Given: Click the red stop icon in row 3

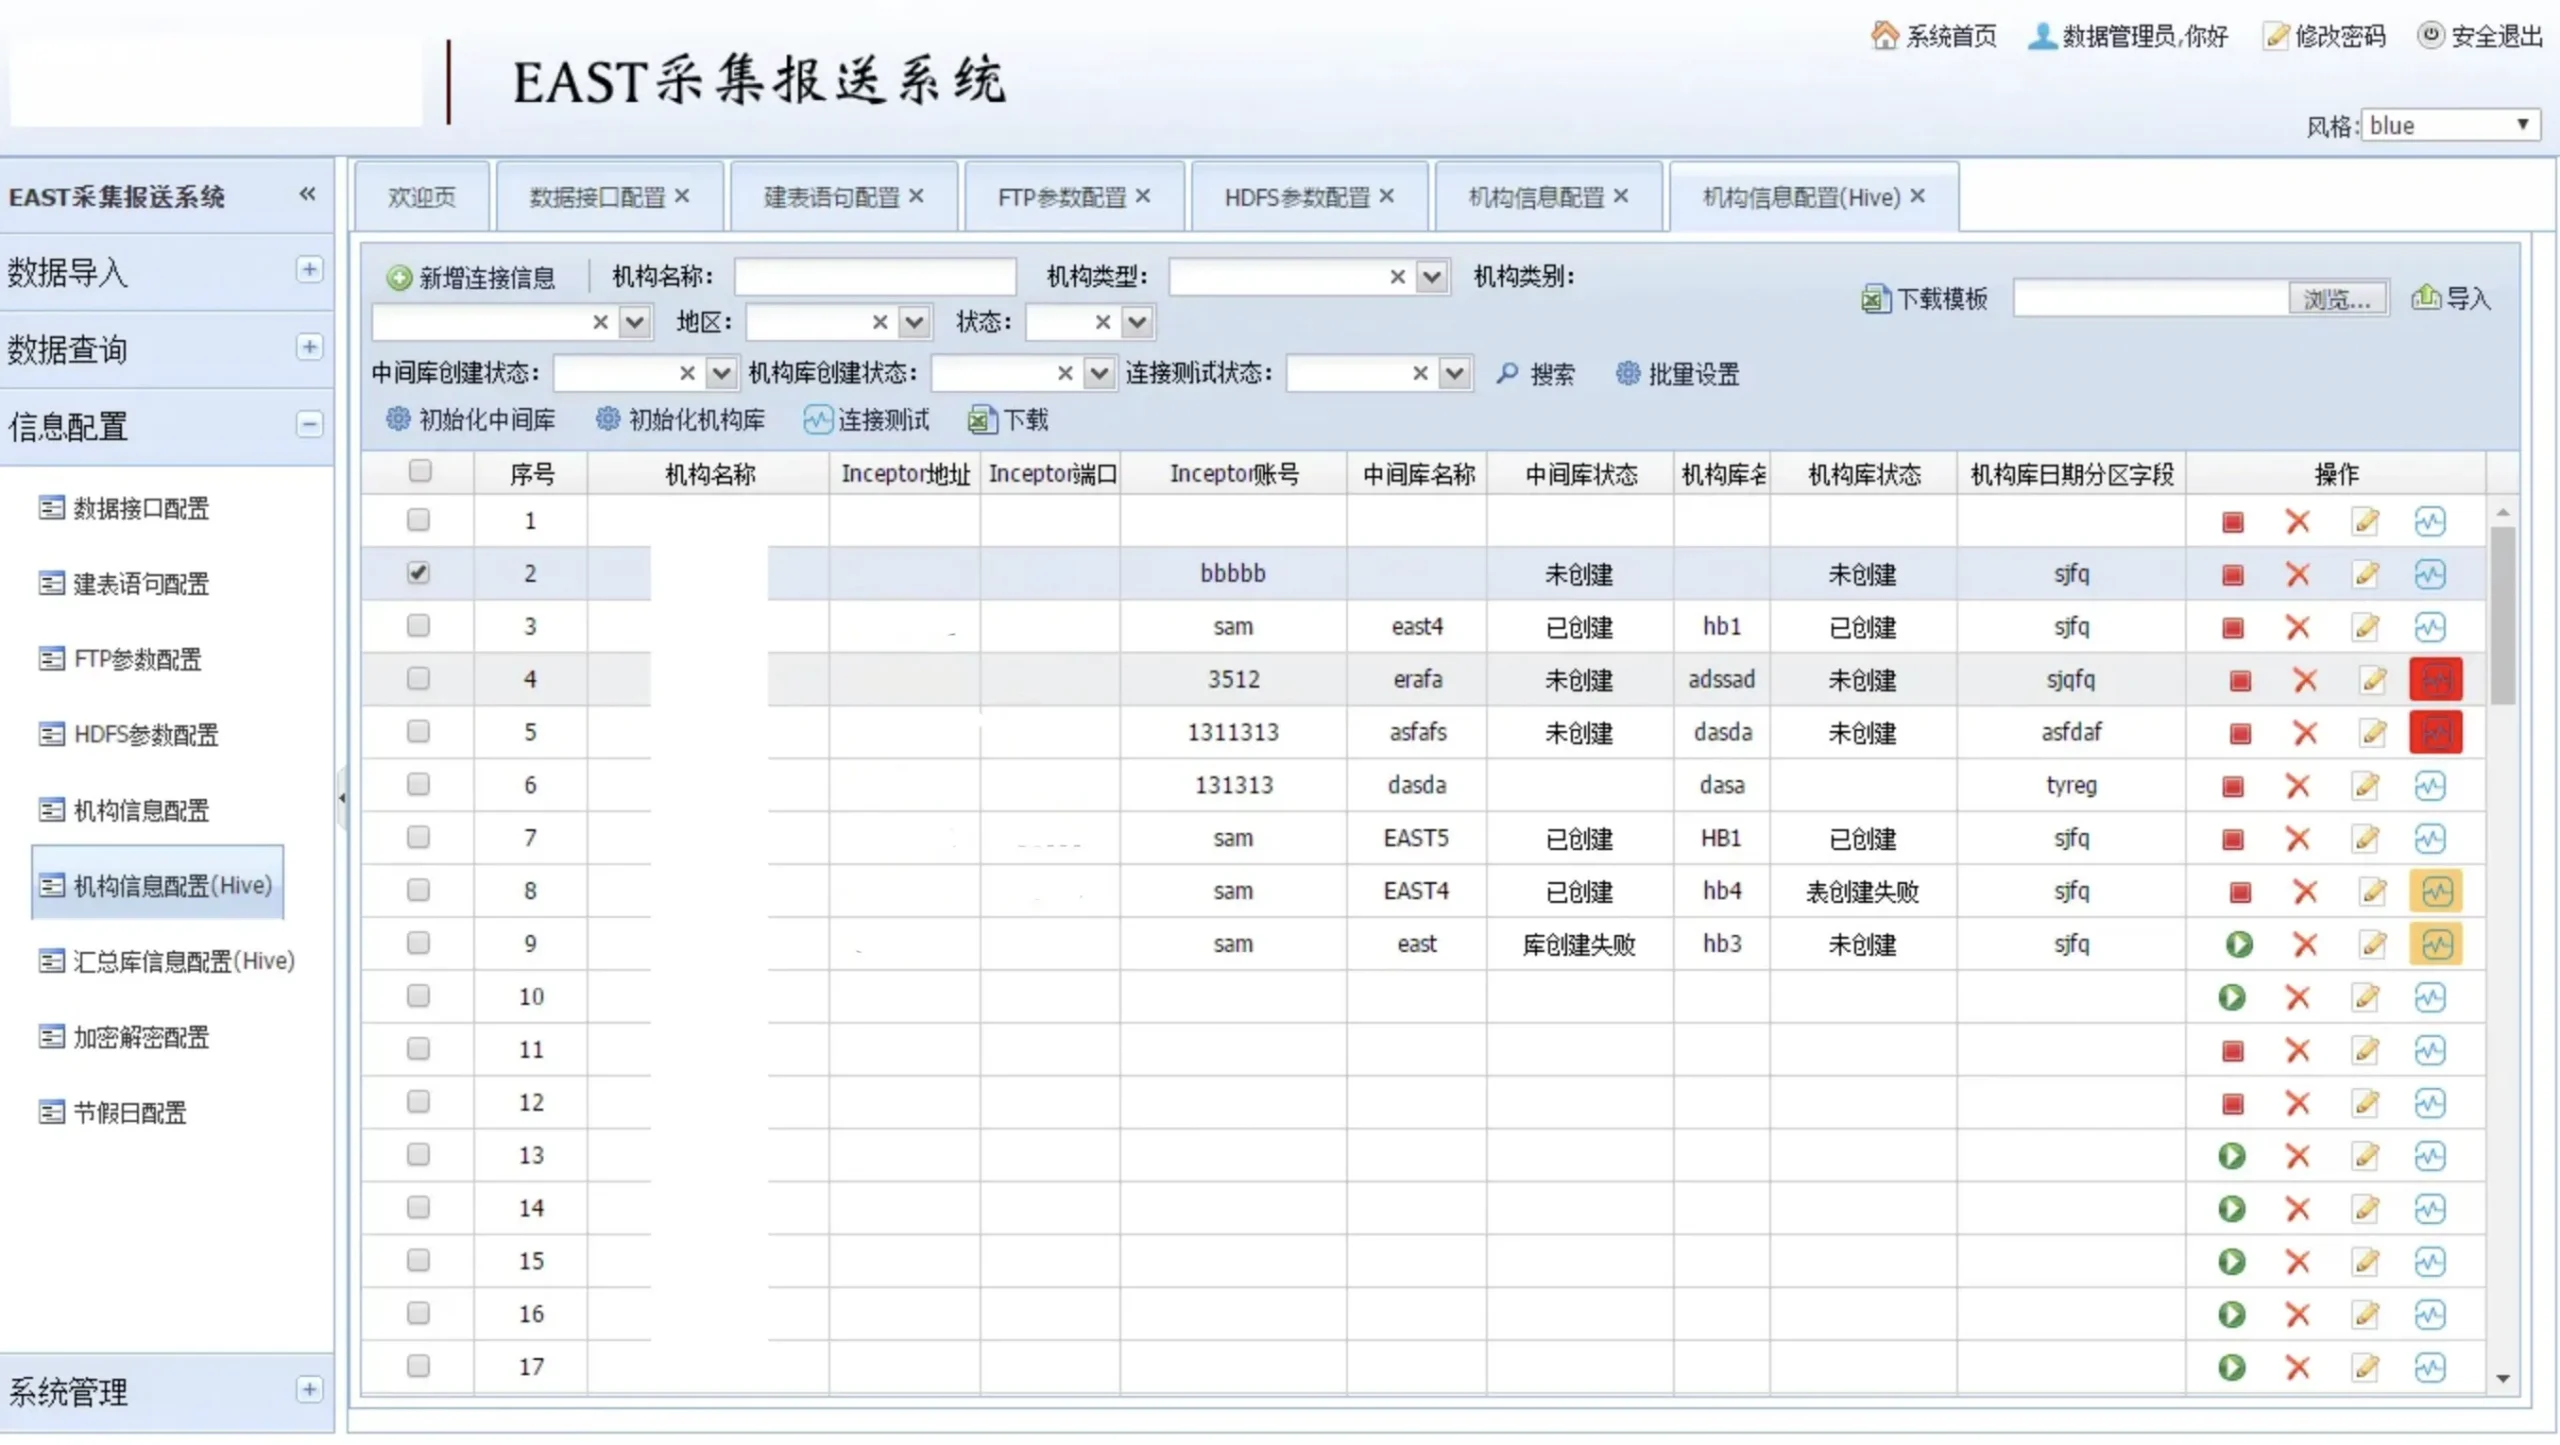Looking at the screenshot, I should pos(2232,628).
